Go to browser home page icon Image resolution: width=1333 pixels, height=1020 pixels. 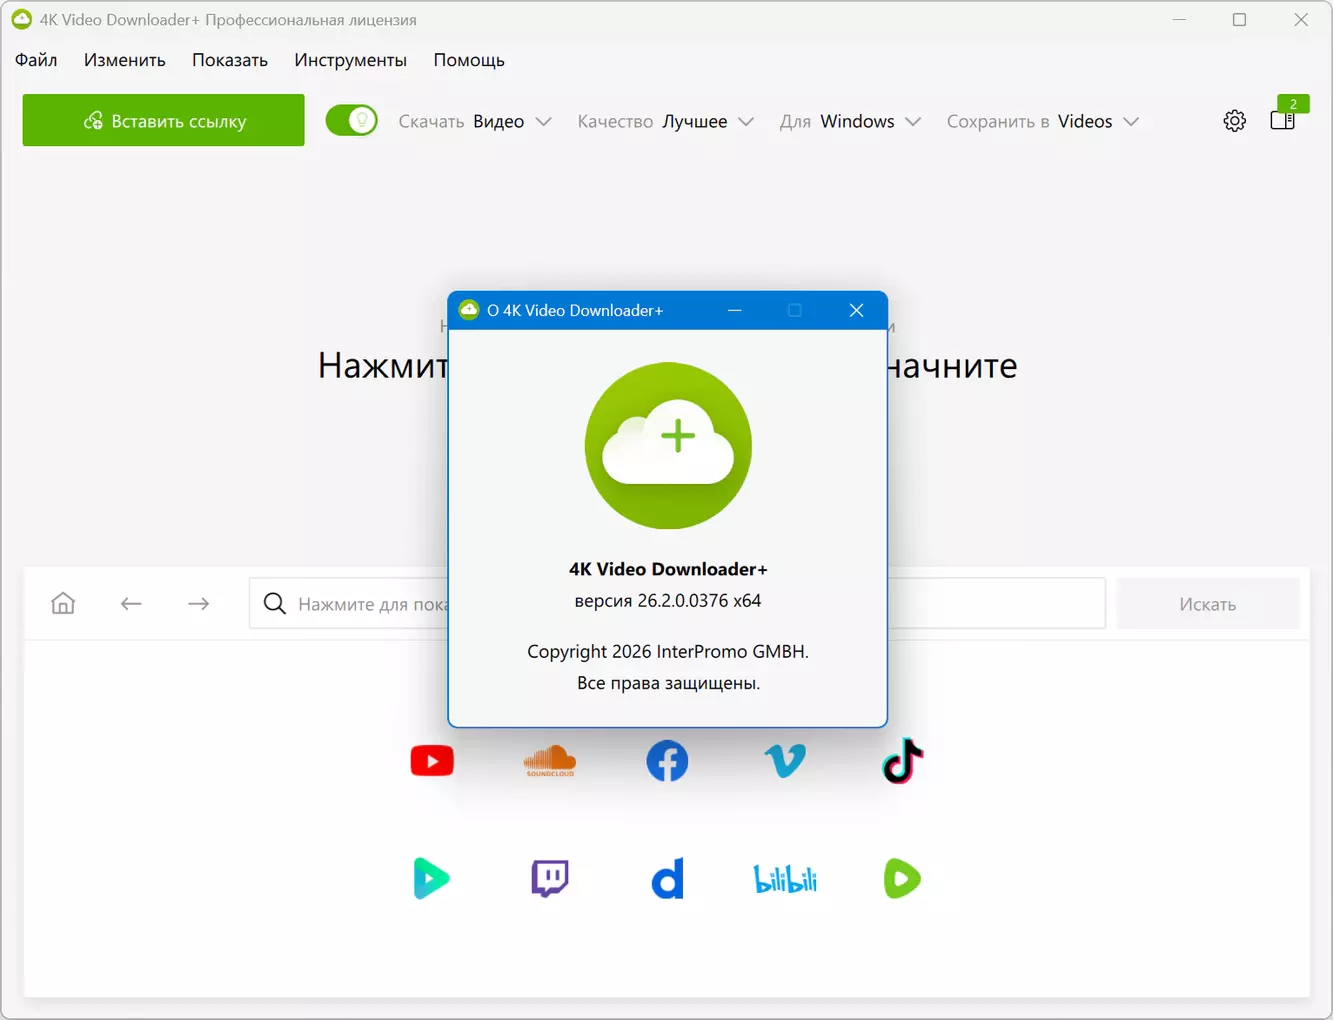click(63, 603)
